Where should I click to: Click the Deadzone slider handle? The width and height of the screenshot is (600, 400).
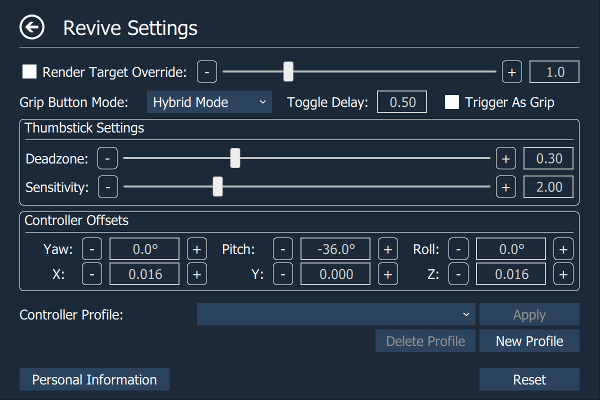(235, 158)
